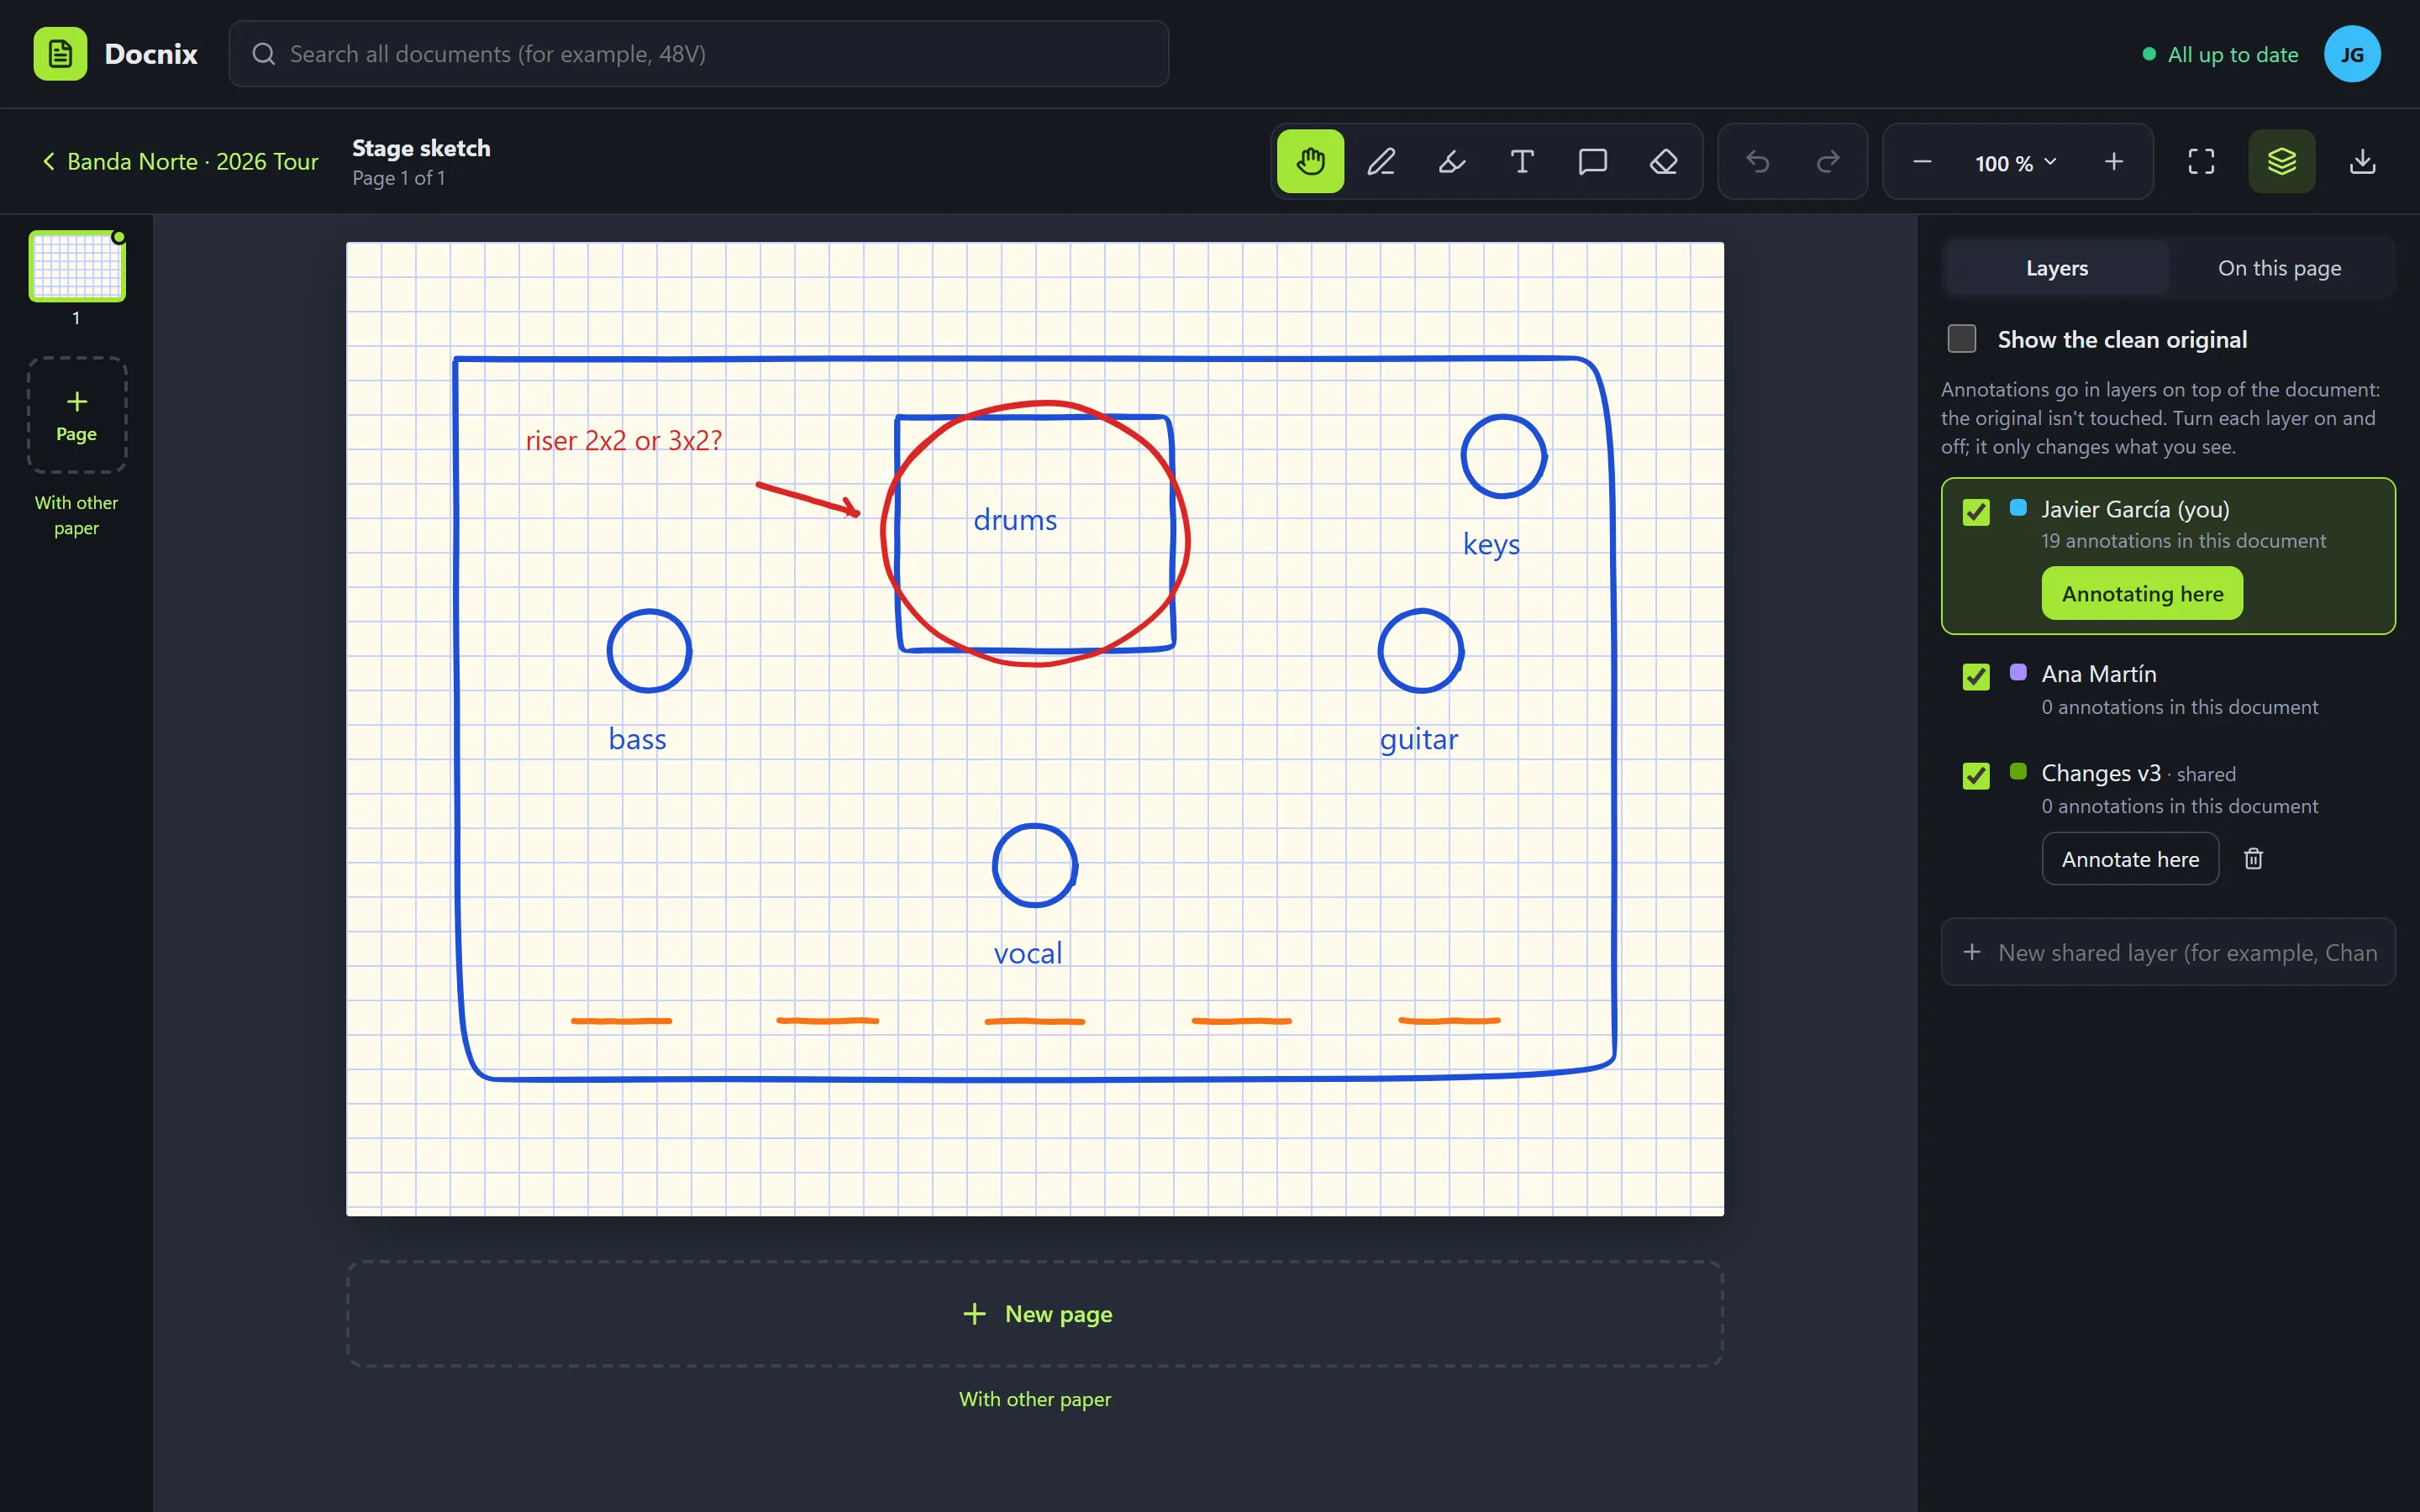Undo the last annotation
2420x1512 pixels.
tap(1758, 161)
